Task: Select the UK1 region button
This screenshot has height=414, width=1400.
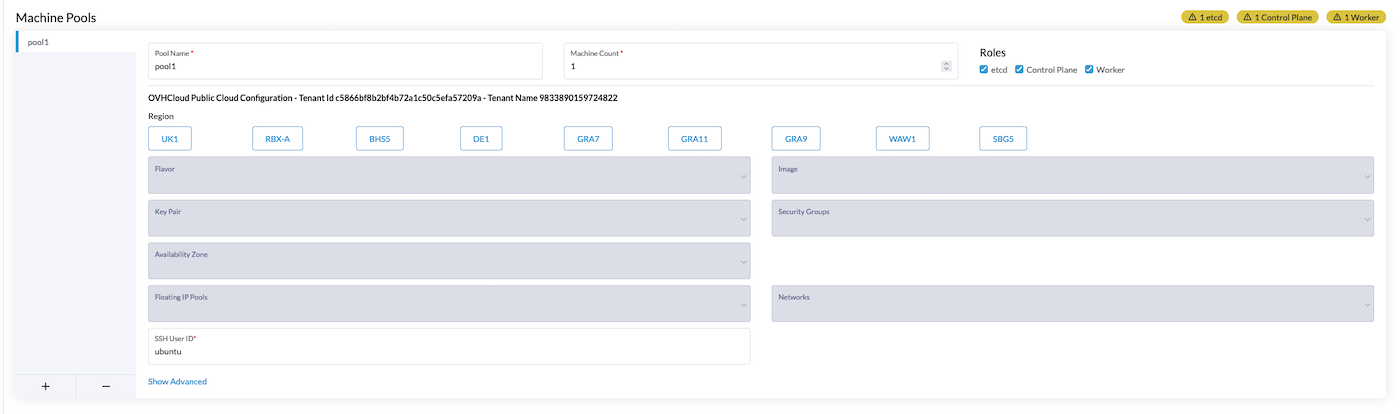Action: point(169,139)
